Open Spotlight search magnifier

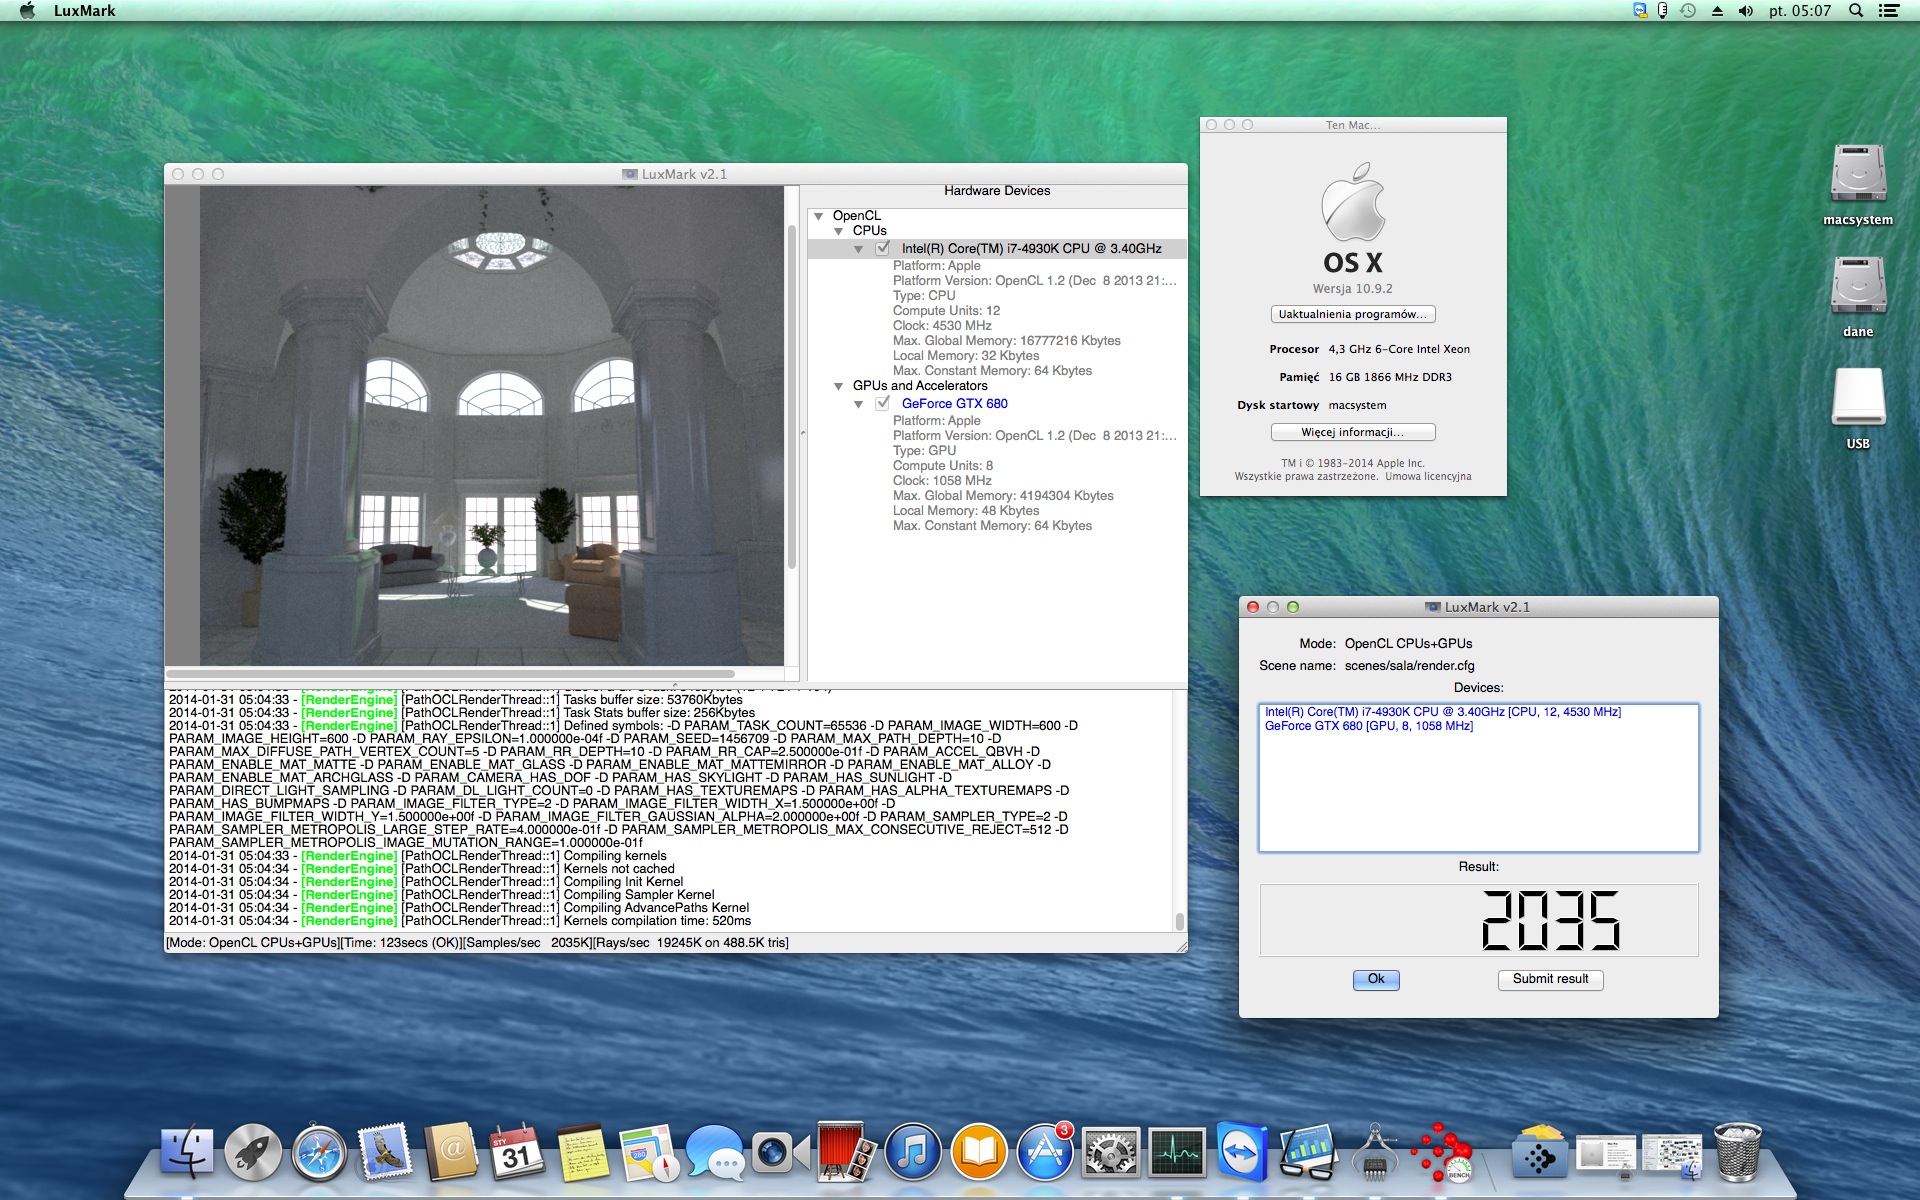1856,11
